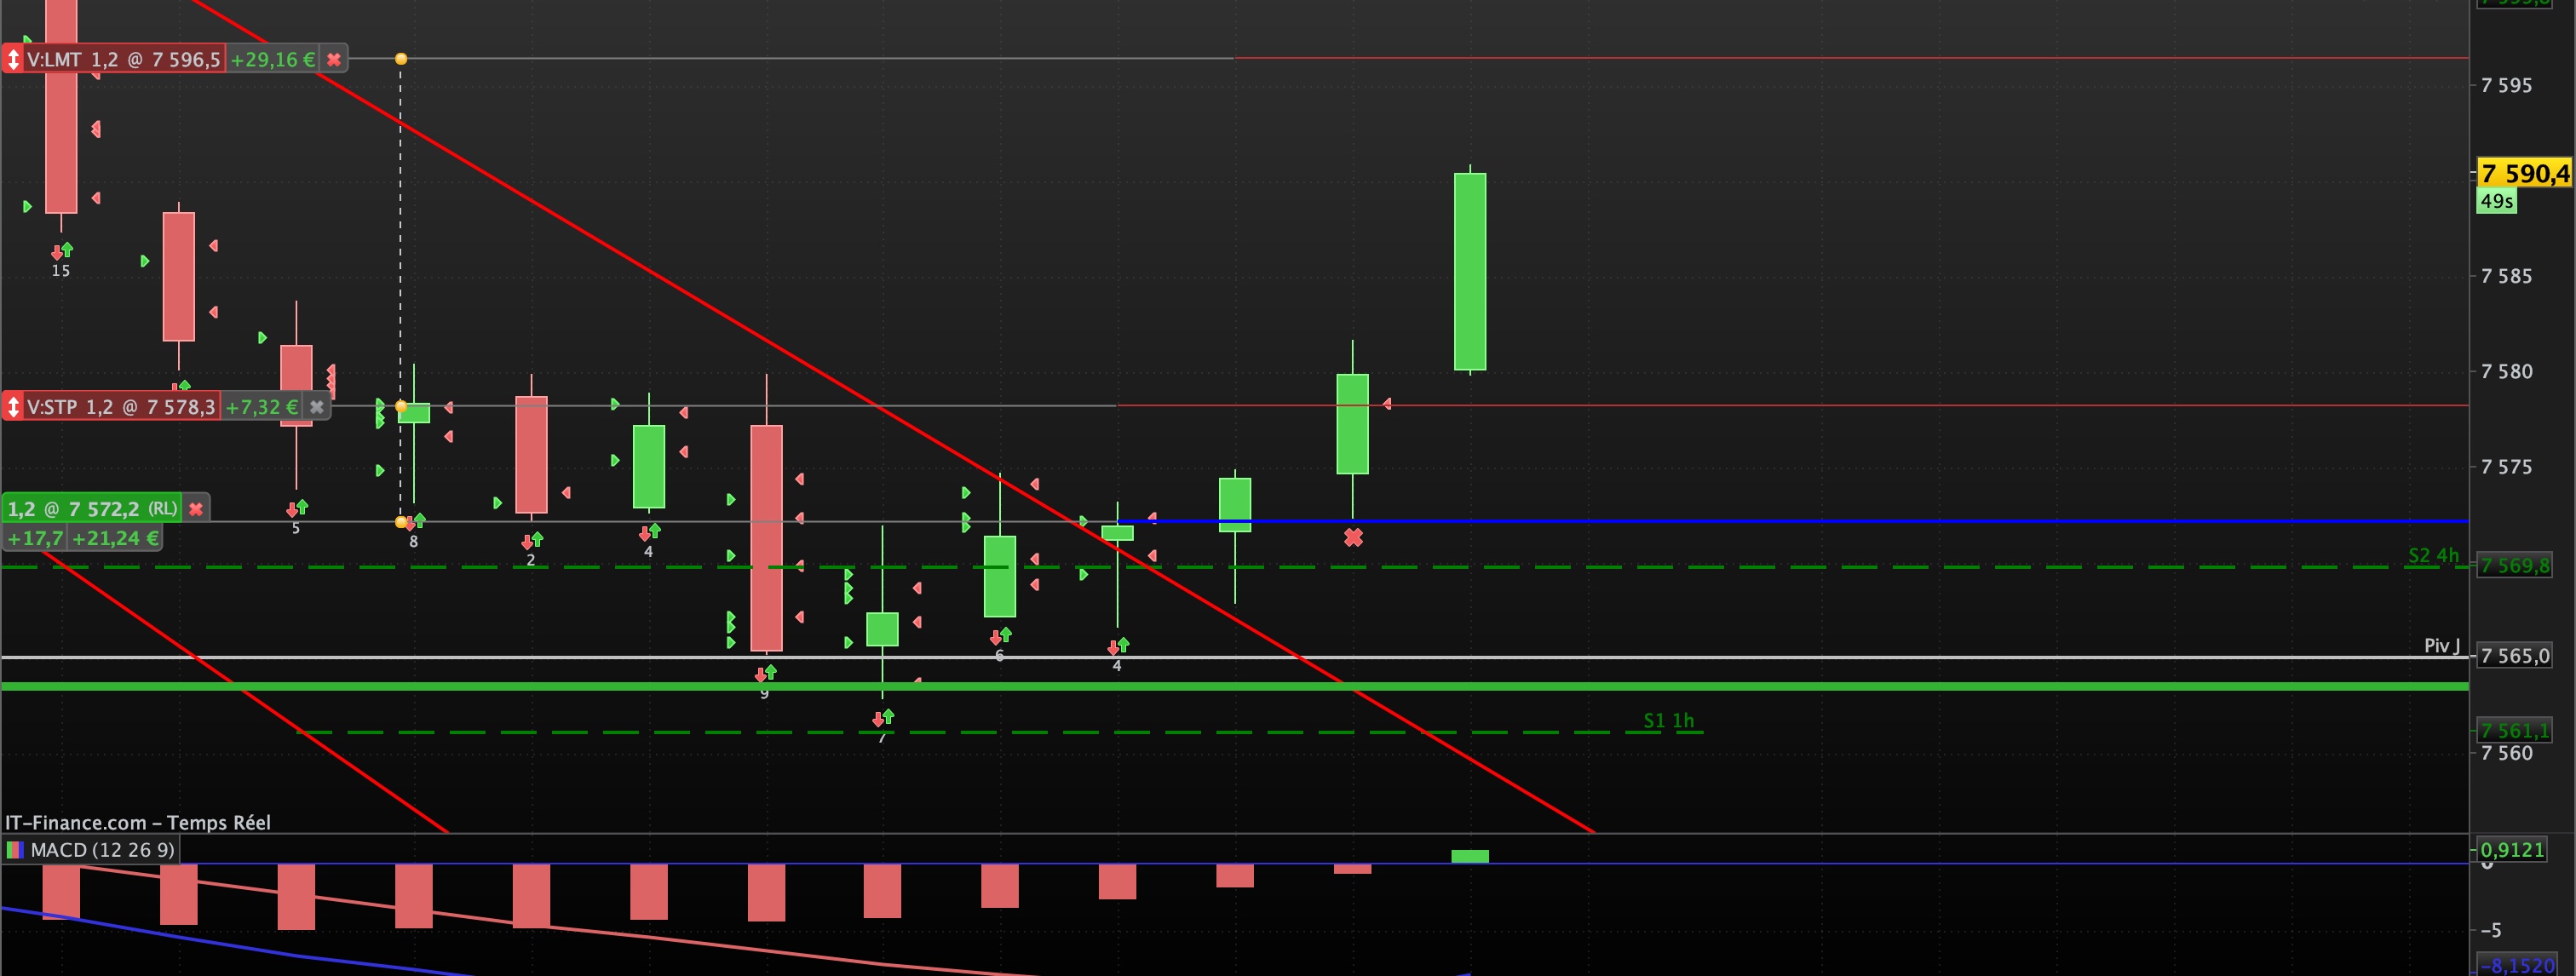Image resolution: width=2576 pixels, height=976 pixels.
Task: Cancel the V:LMT limit order
Action: coord(334,60)
